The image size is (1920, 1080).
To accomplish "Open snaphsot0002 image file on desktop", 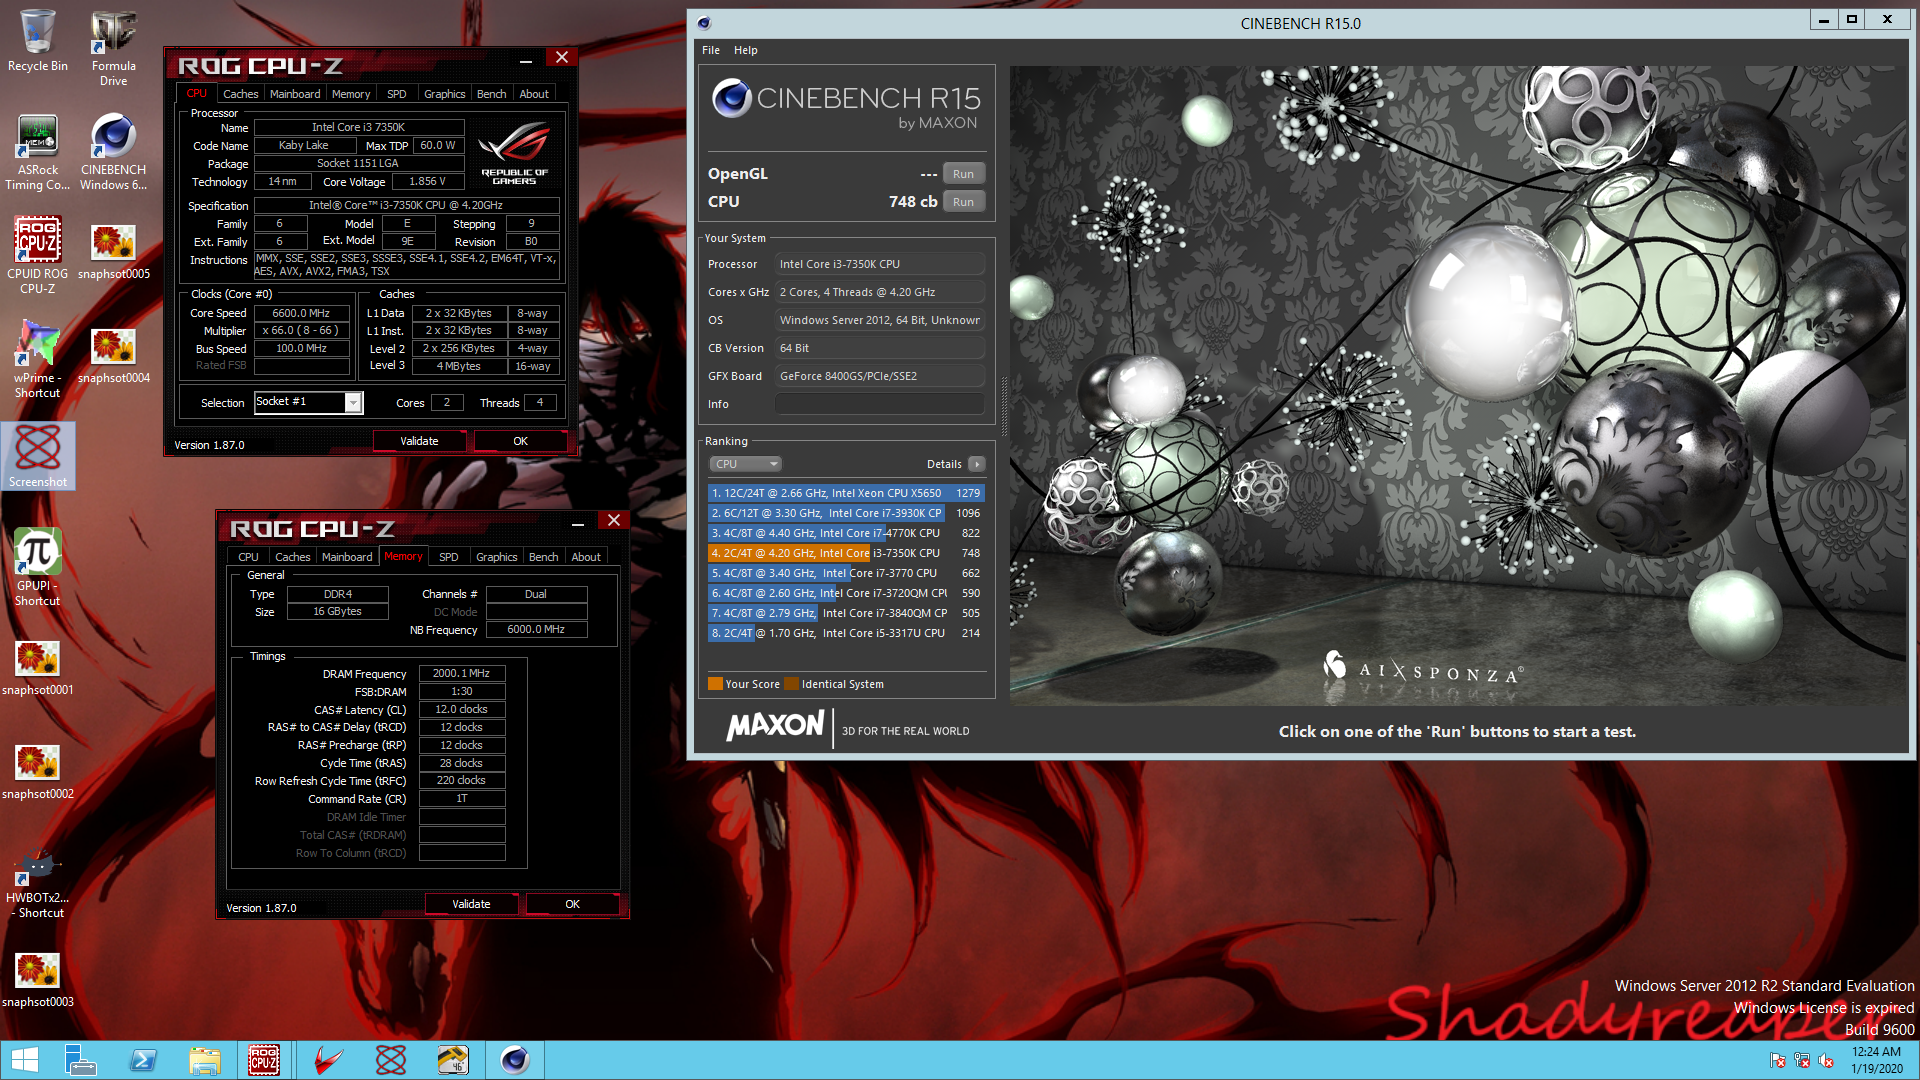I will pyautogui.click(x=37, y=772).
